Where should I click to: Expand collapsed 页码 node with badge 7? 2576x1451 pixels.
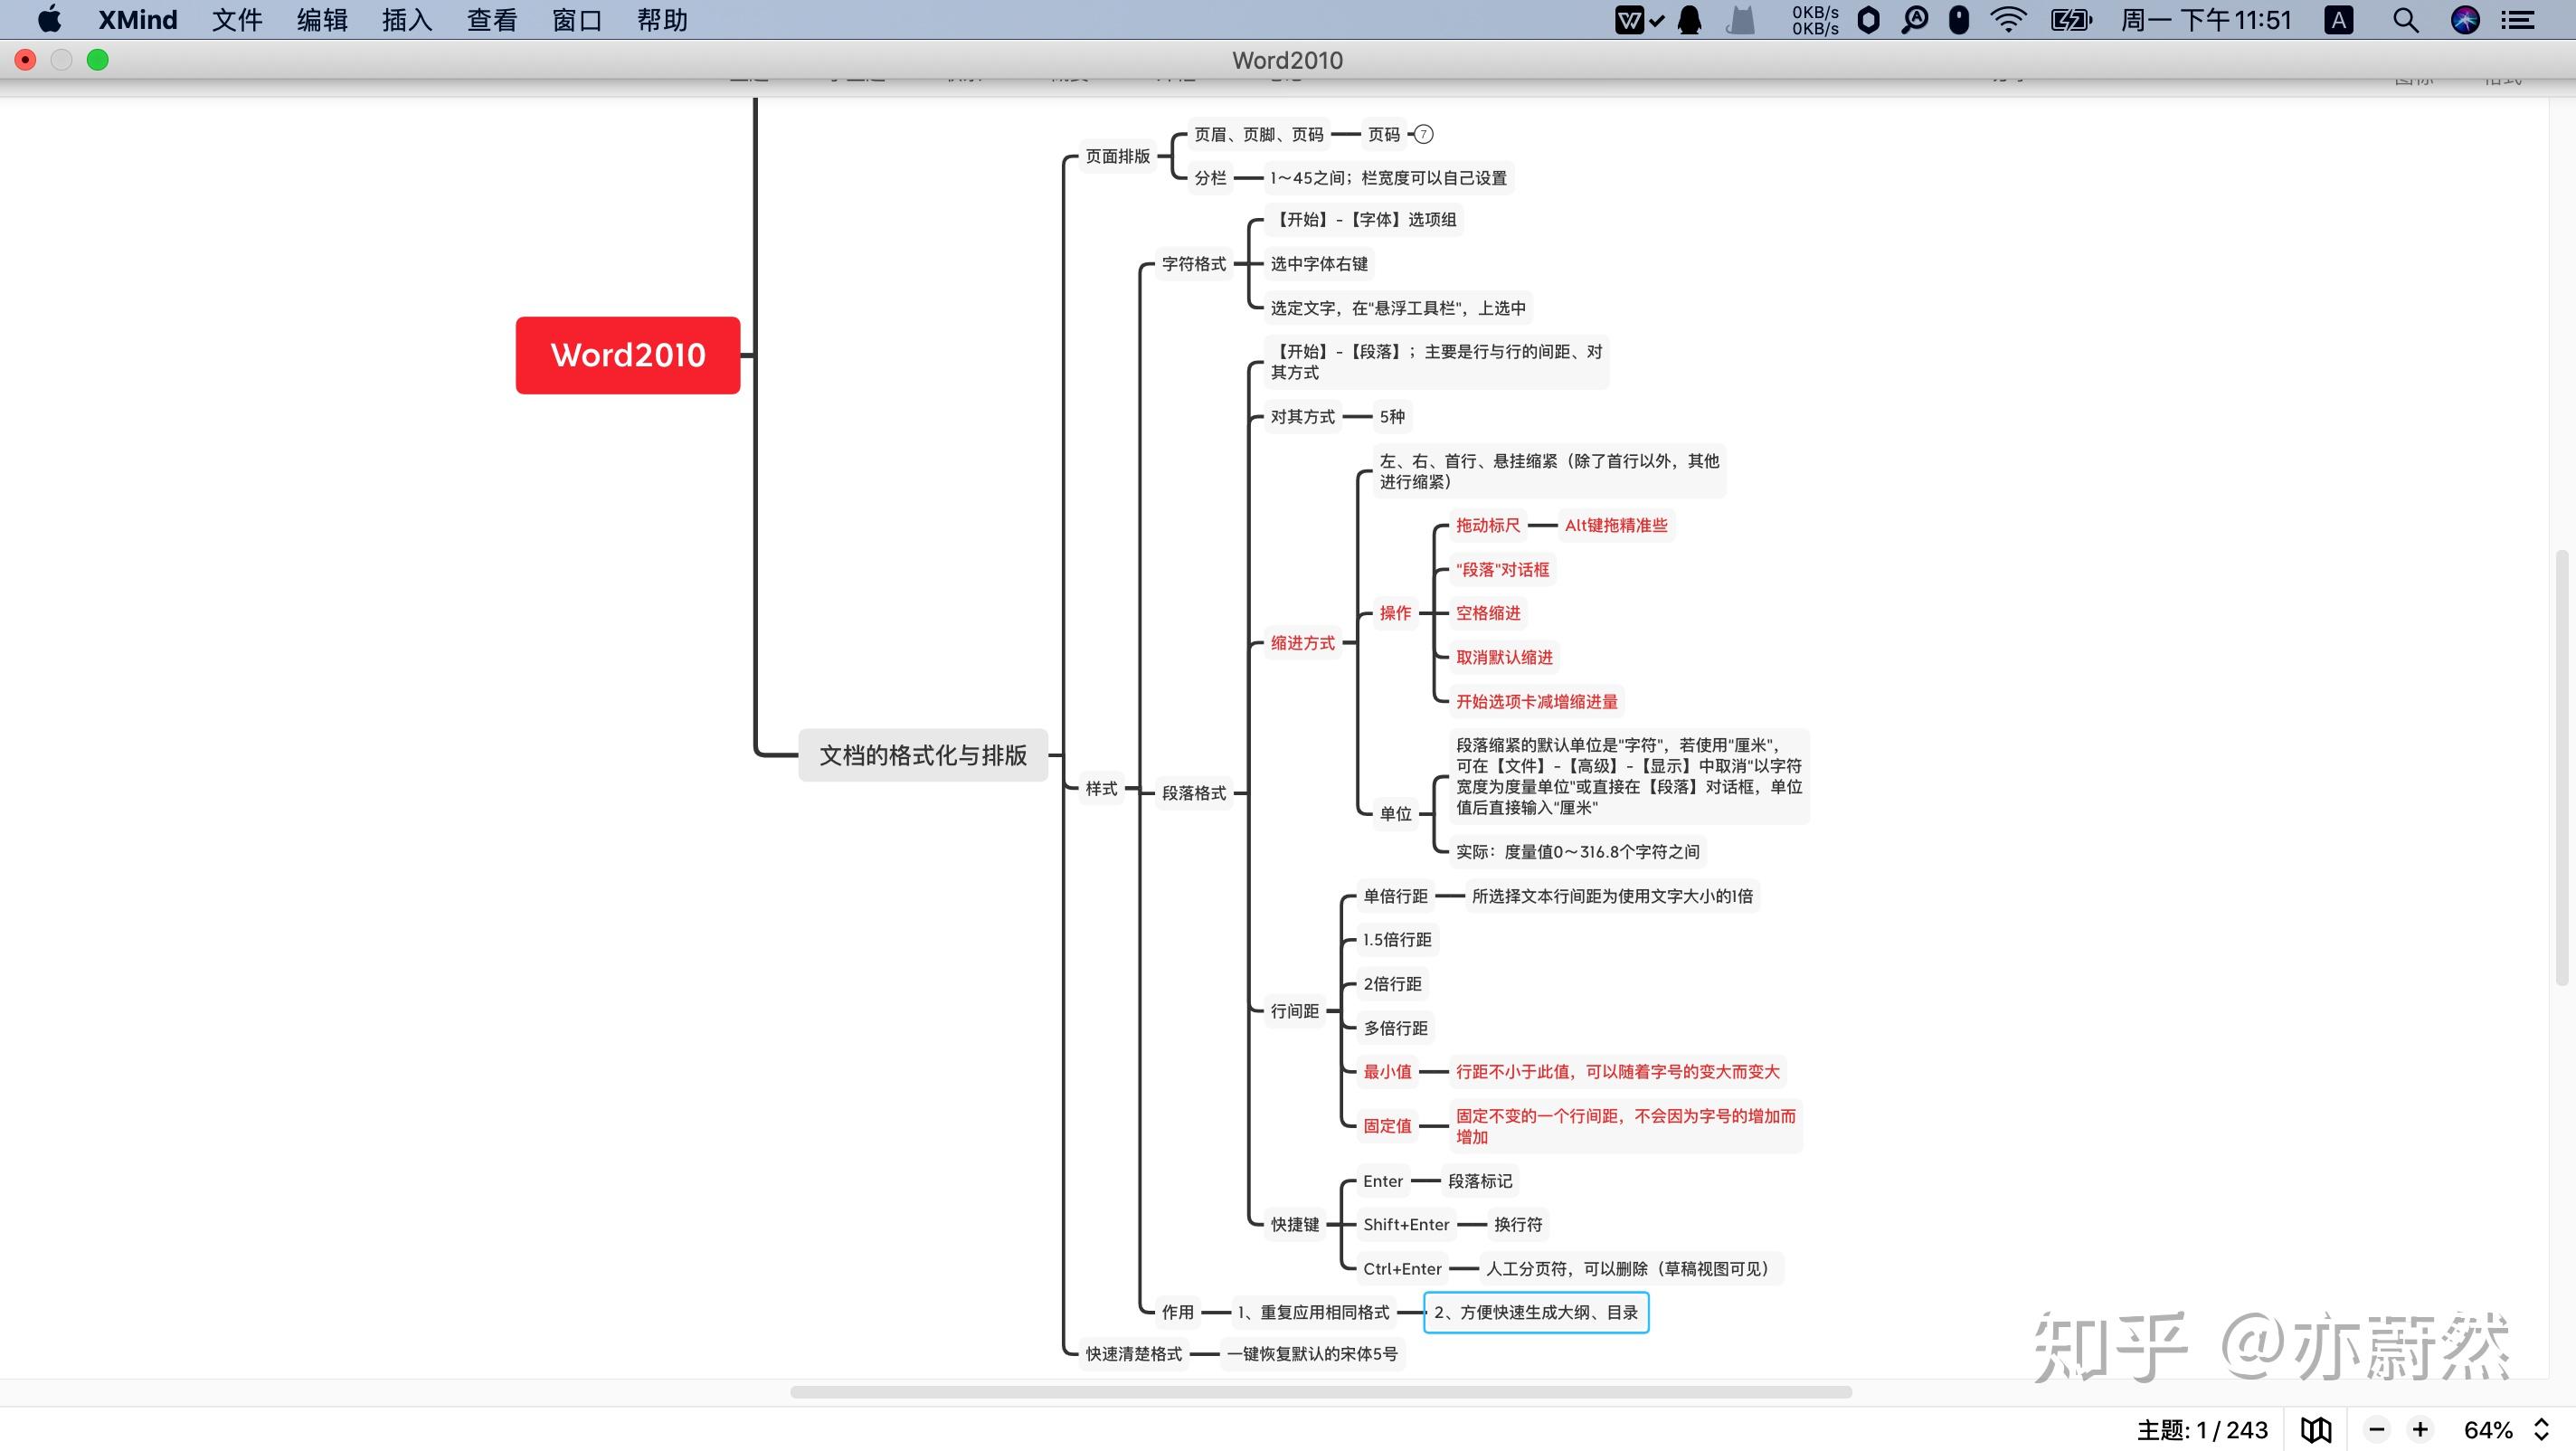coord(1423,134)
